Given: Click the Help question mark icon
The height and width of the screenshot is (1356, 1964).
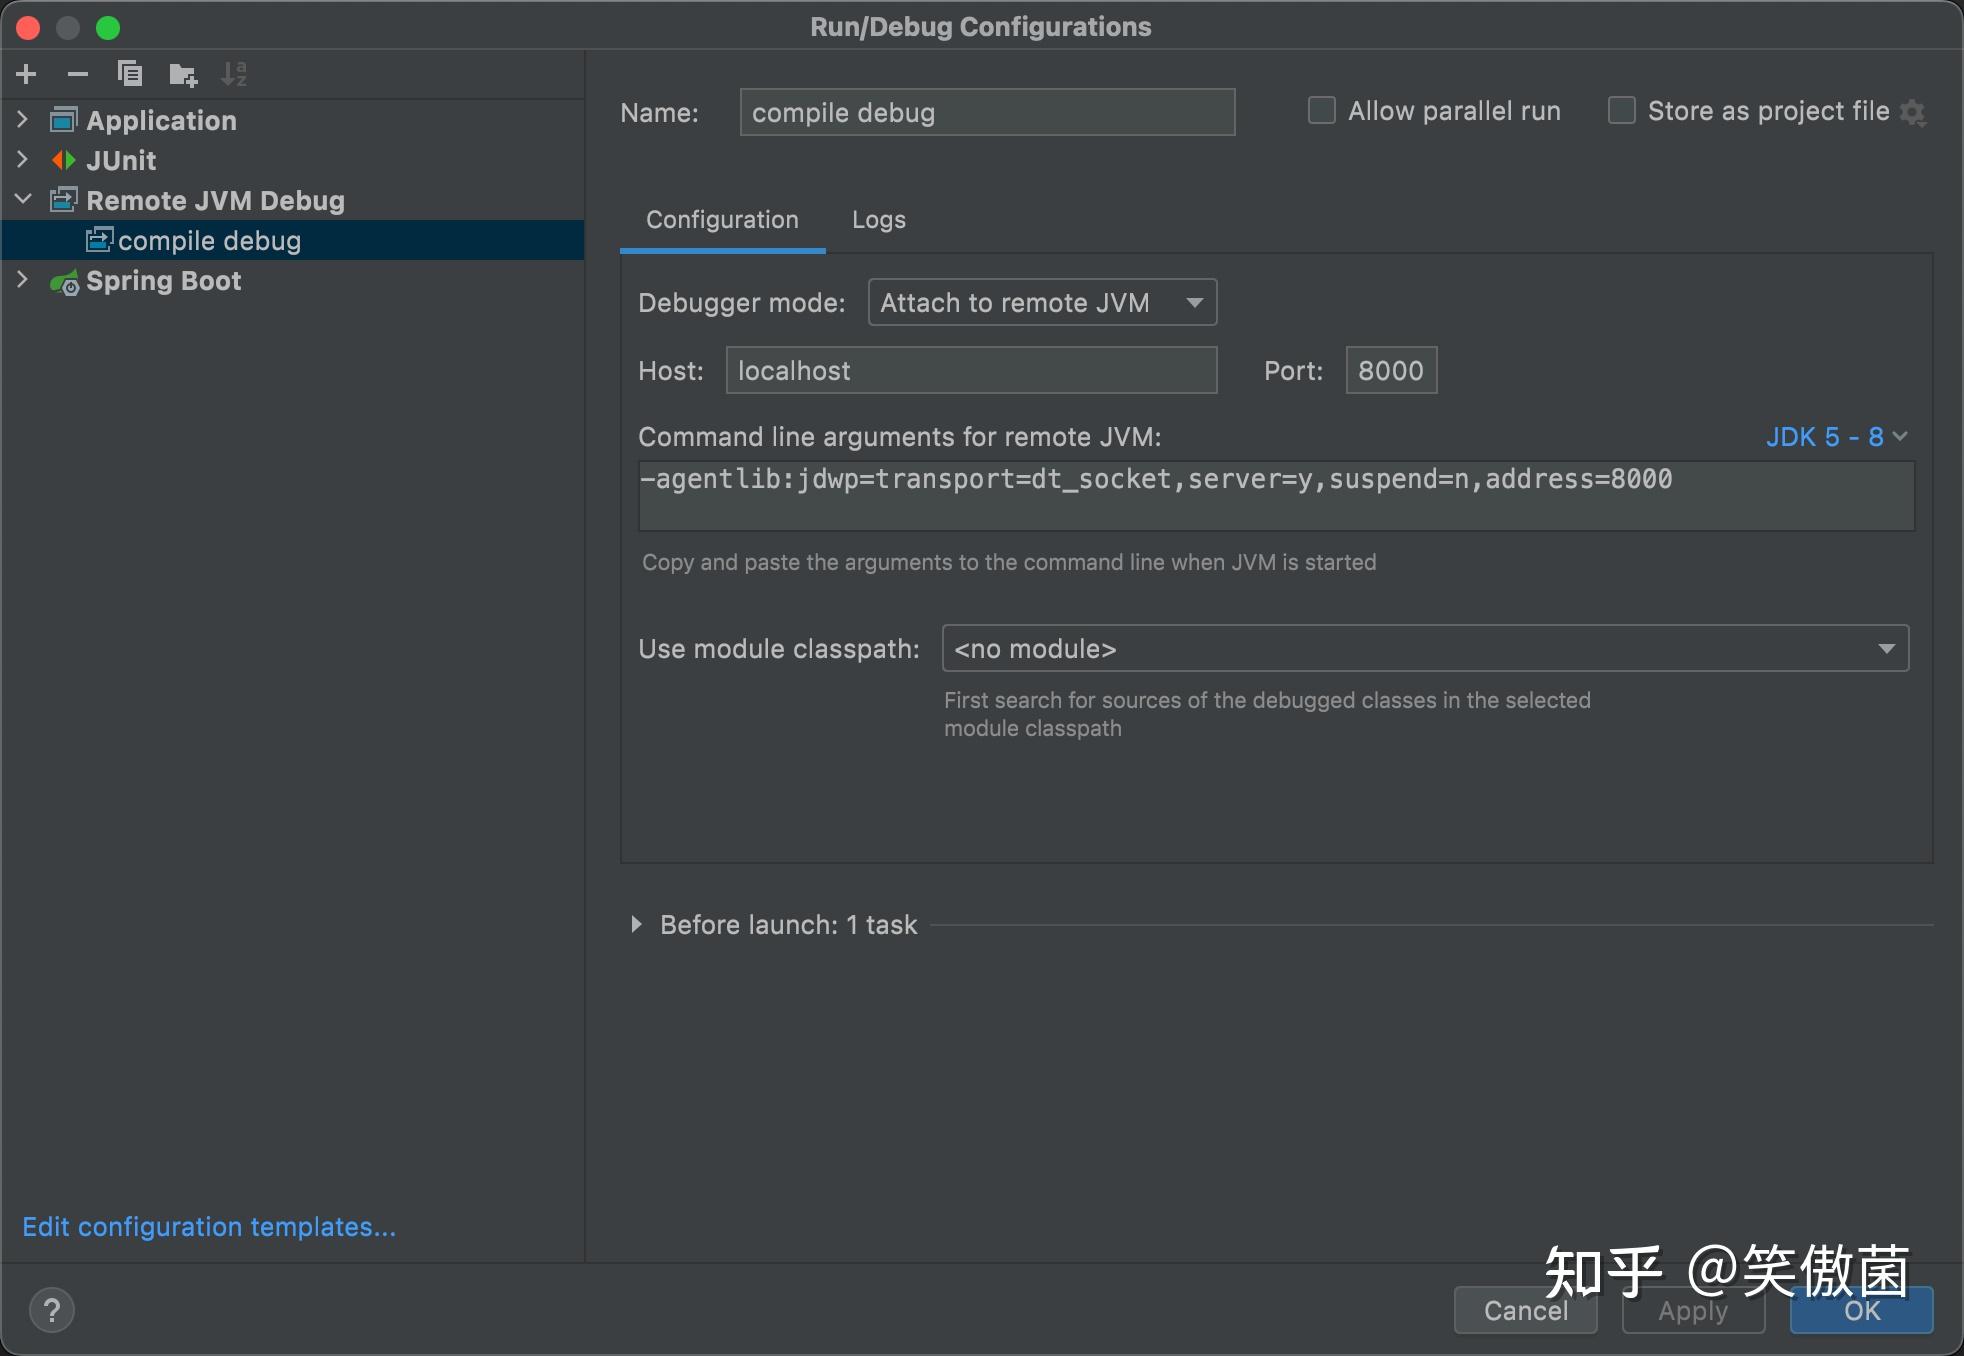Looking at the screenshot, I should pos(52,1310).
